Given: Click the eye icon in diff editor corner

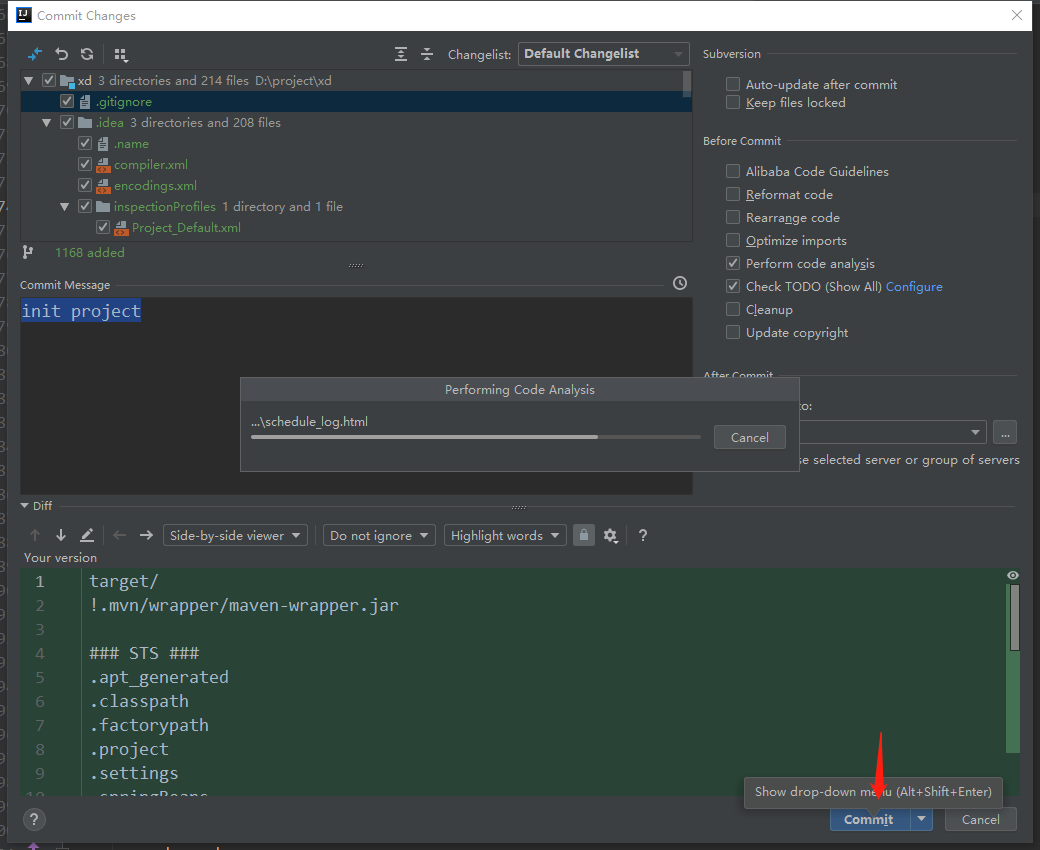Looking at the screenshot, I should coord(1013,575).
